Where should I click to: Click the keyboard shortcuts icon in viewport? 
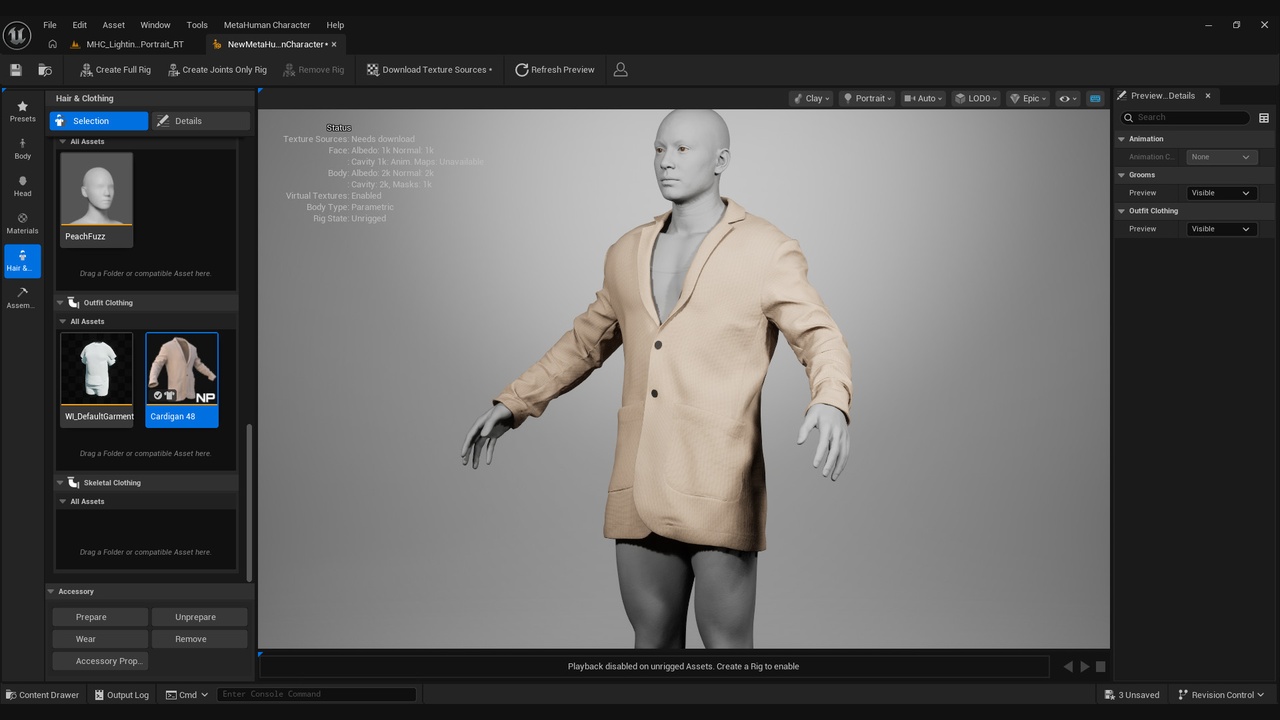tap(1095, 98)
